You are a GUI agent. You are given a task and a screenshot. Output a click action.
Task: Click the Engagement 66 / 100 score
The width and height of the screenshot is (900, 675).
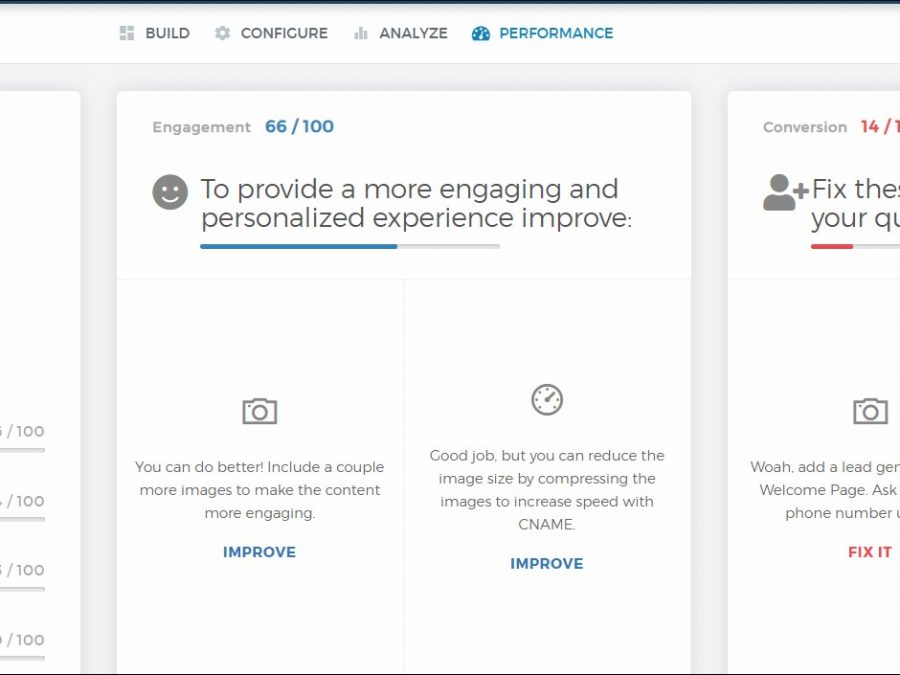pyautogui.click(x=299, y=126)
